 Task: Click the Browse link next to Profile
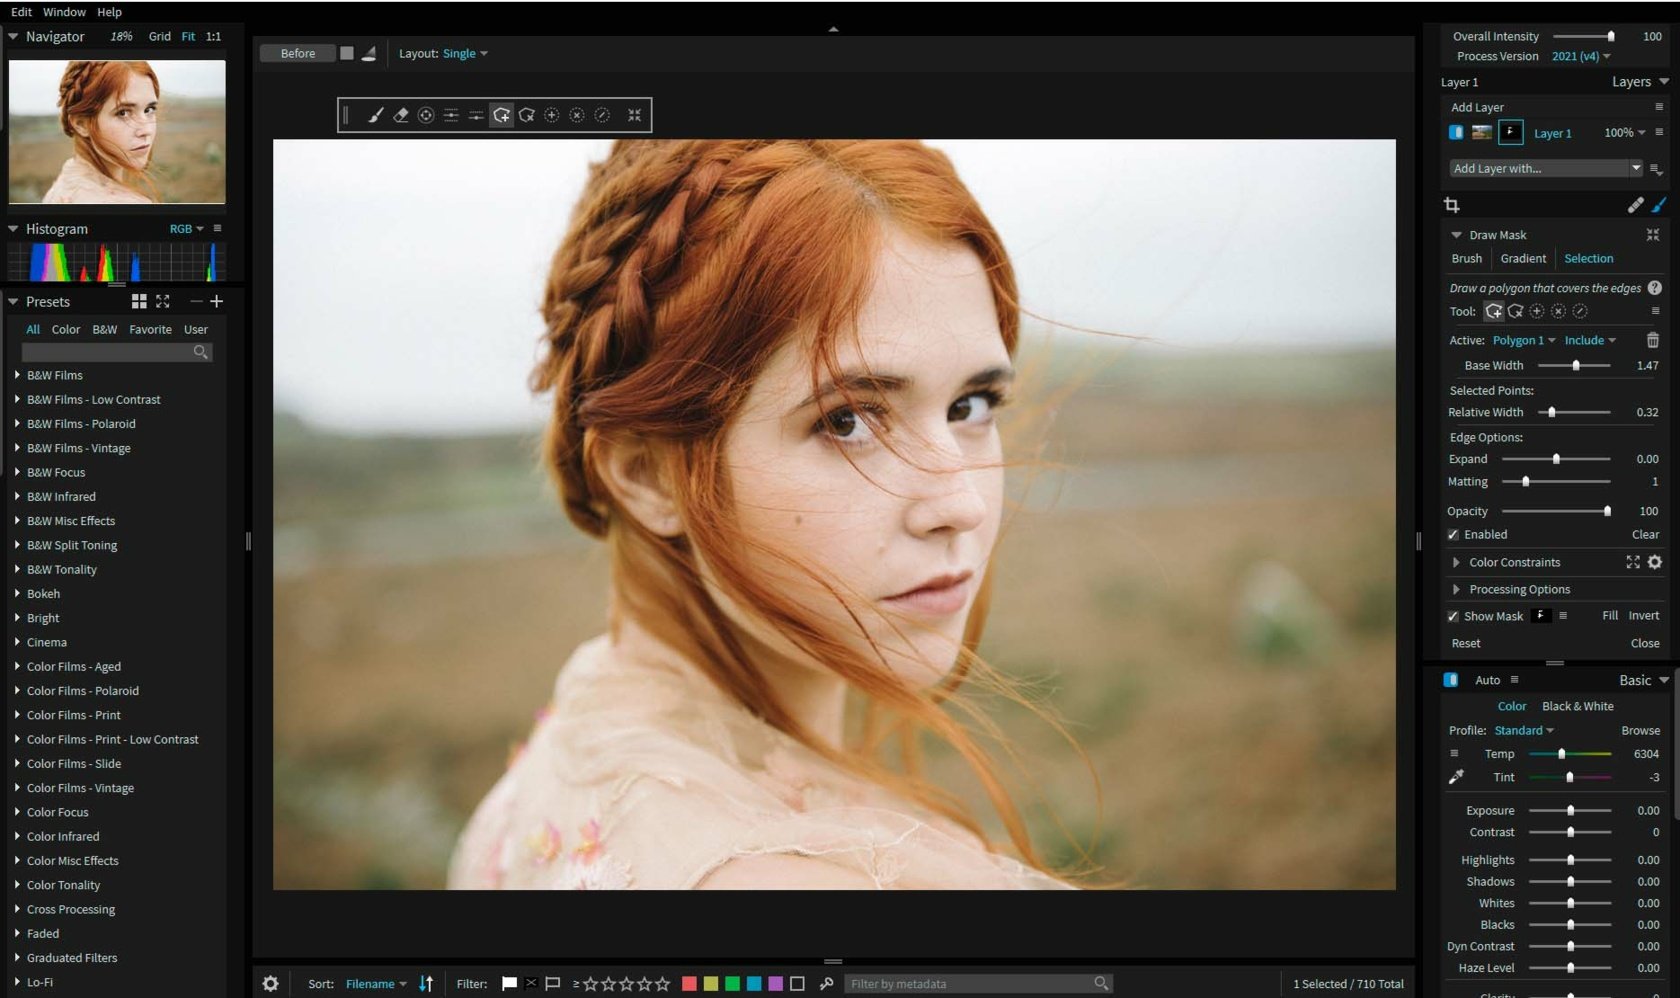[1640, 730]
